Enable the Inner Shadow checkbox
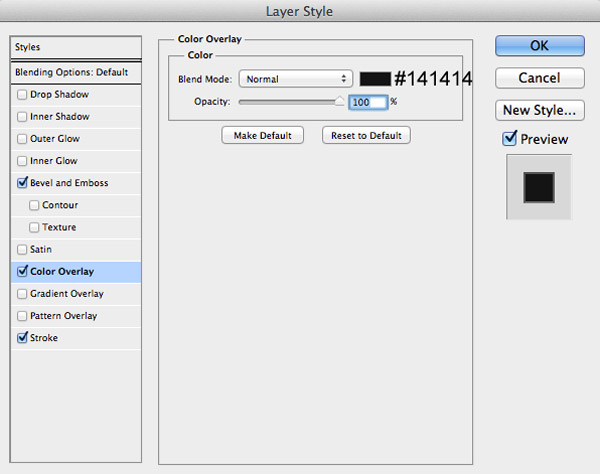The image size is (600, 474). [x=22, y=117]
